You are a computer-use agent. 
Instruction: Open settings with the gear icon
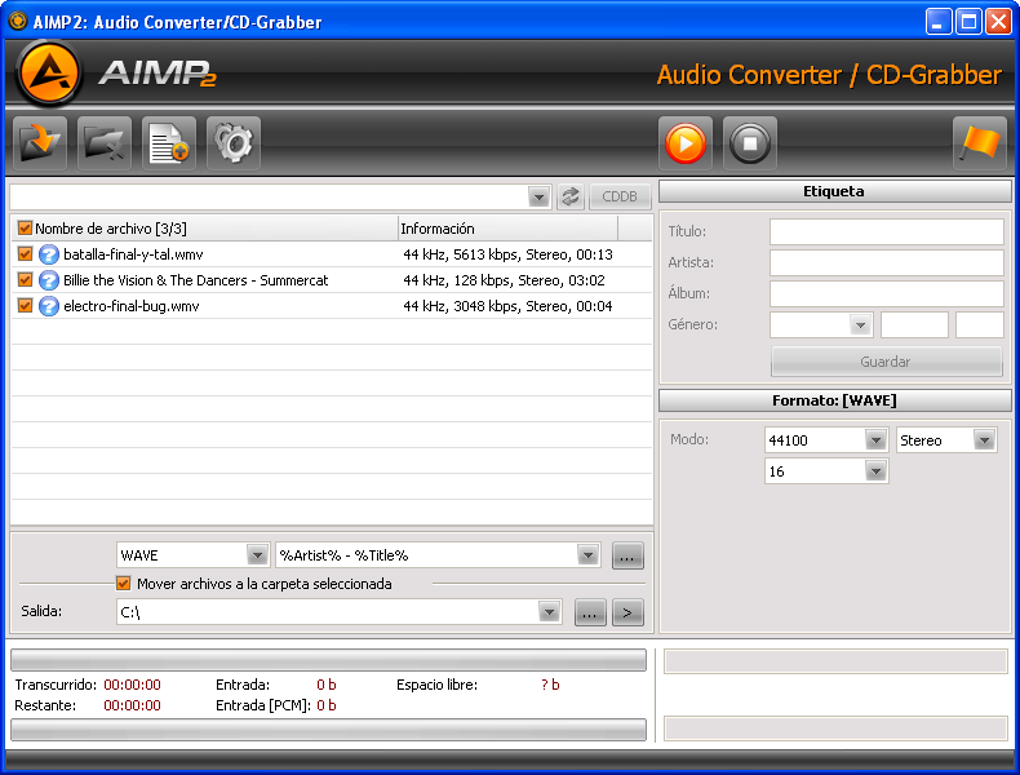pyautogui.click(x=234, y=143)
